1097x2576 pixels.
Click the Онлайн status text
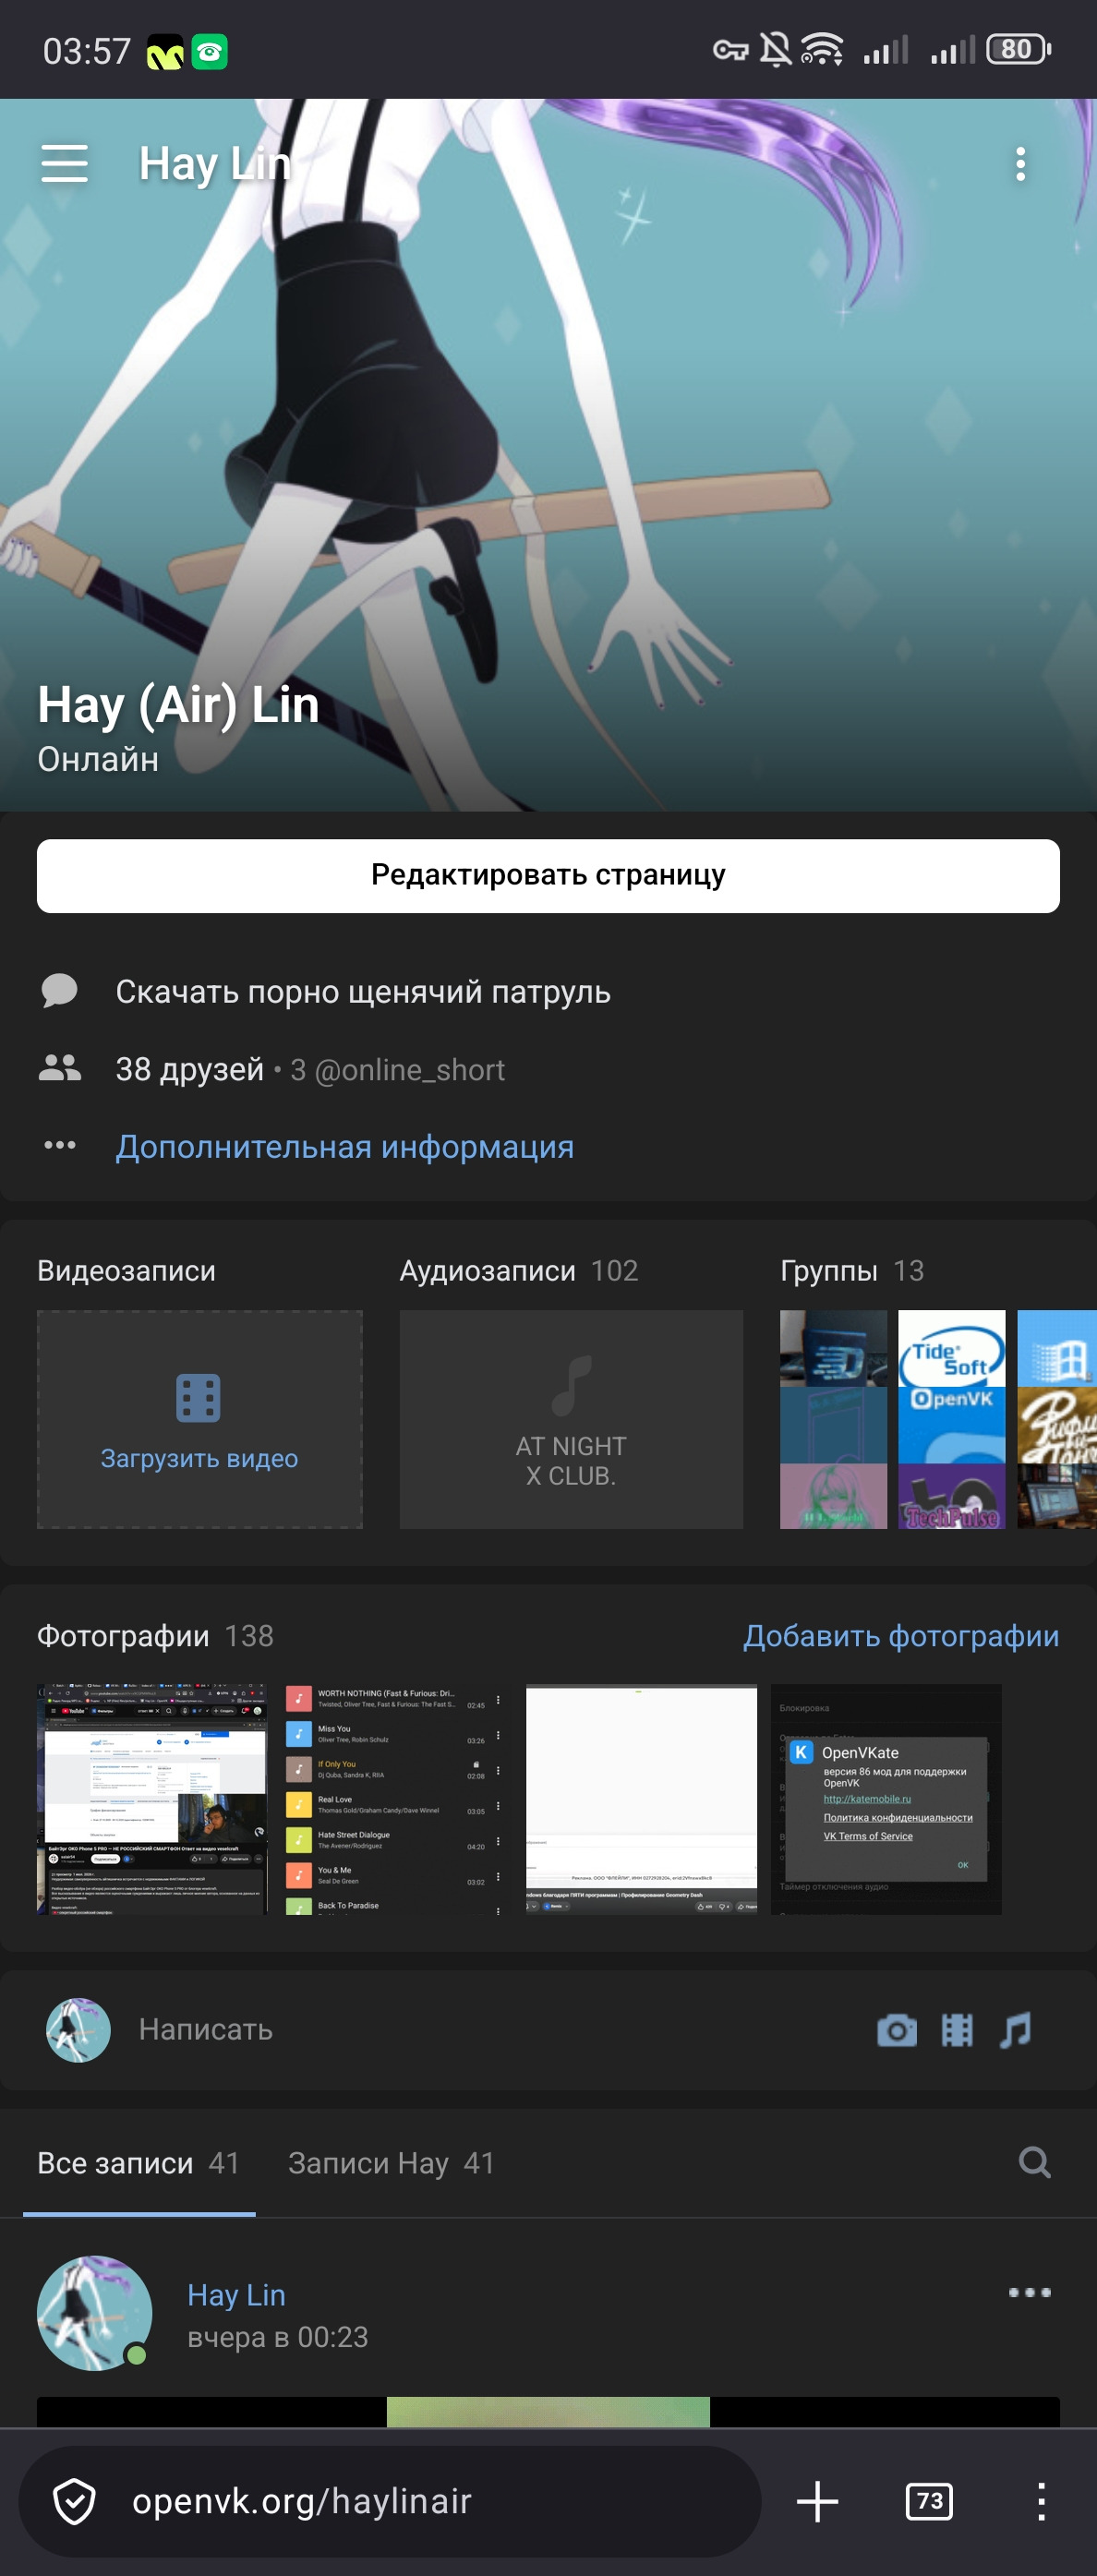click(98, 759)
